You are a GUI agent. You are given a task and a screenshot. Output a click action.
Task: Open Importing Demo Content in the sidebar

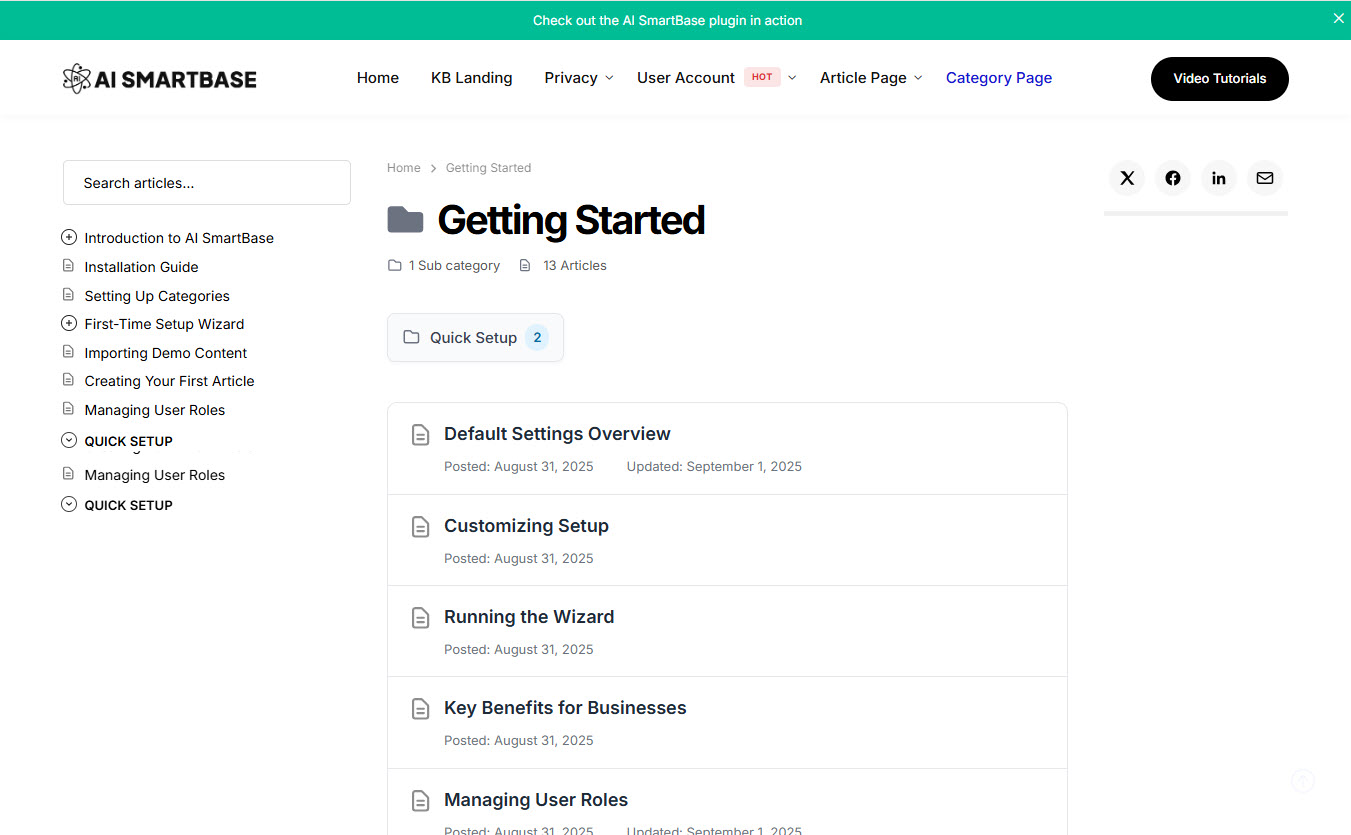[165, 353]
